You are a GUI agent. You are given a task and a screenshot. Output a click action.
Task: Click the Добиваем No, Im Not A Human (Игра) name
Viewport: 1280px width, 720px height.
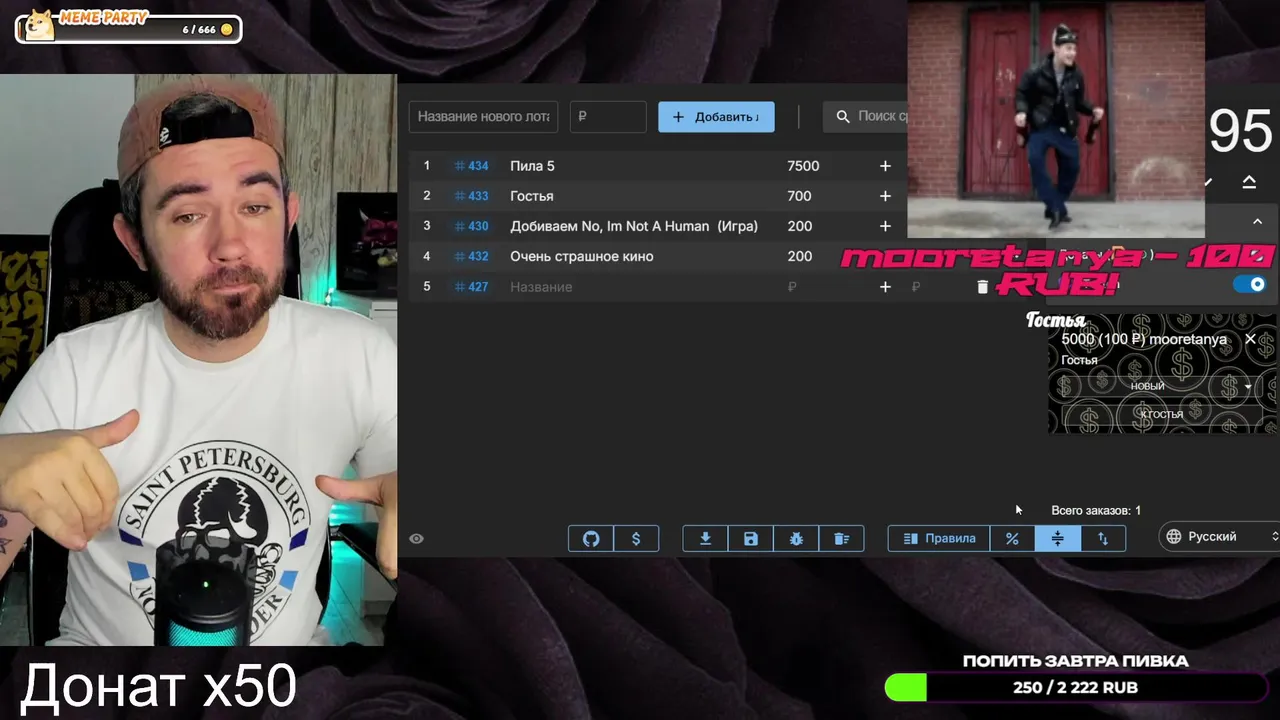click(634, 226)
